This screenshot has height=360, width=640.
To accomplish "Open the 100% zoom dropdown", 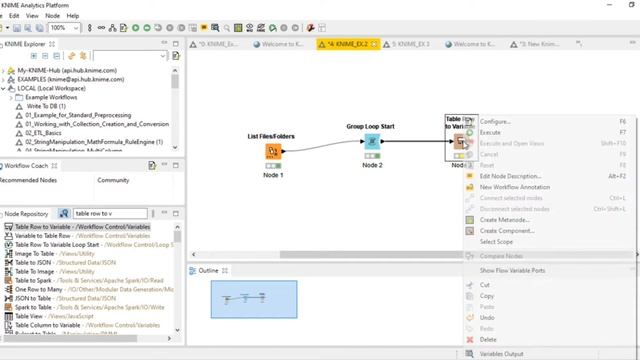I will (76, 28).
